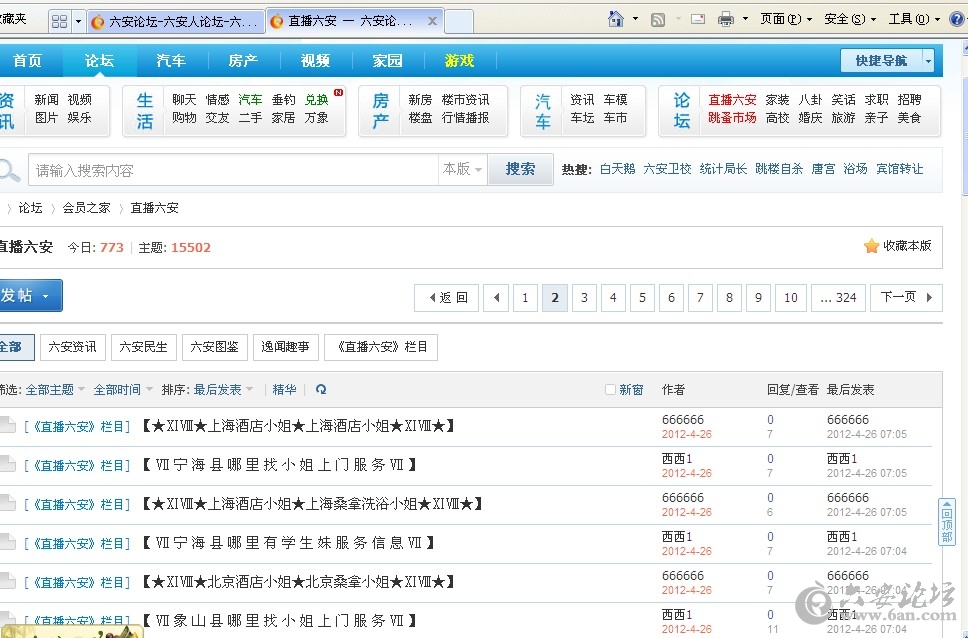
Task: Open the quick tabs grid icon
Action: 59,21
